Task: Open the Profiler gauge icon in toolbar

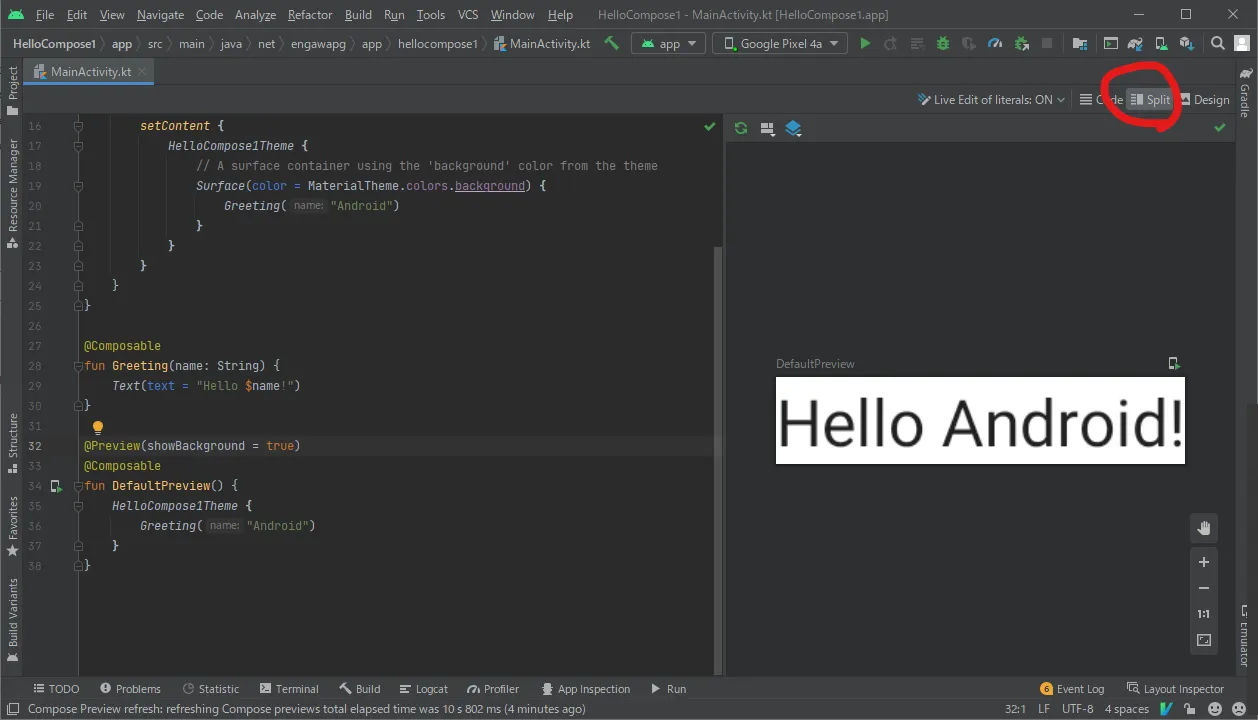Action: pos(994,44)
